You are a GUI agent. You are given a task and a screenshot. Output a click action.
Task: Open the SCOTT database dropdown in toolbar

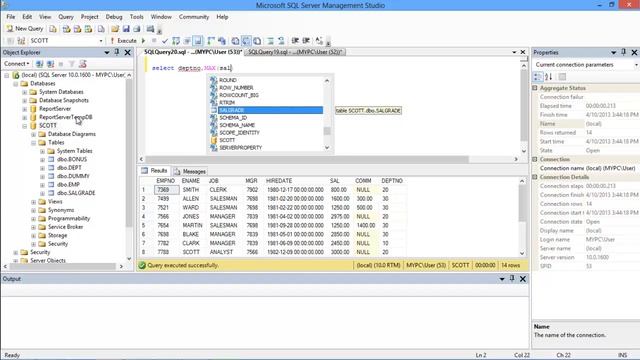tap(101, 41)
